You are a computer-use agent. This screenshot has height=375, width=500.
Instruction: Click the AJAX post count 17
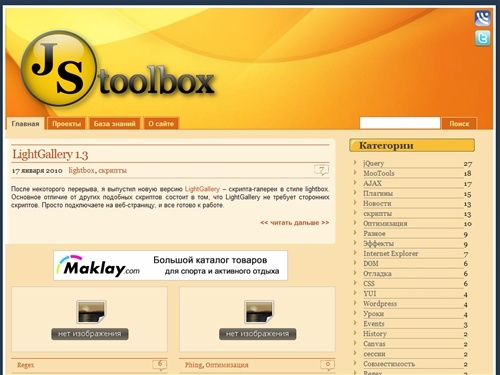tap(468, 184)
